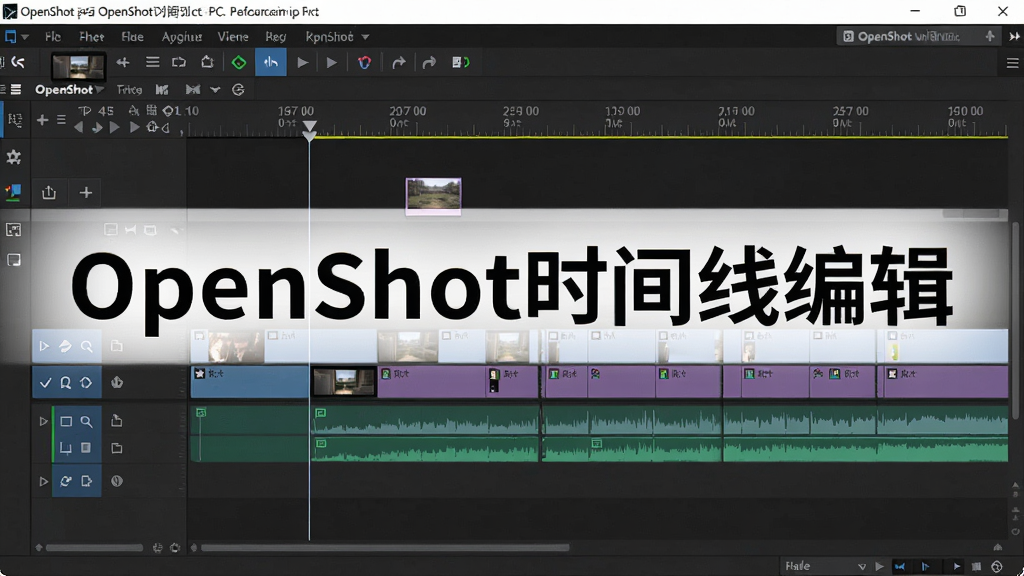
Task: Click the folder icon beside top light track header
Action: [x=116, y=345]
